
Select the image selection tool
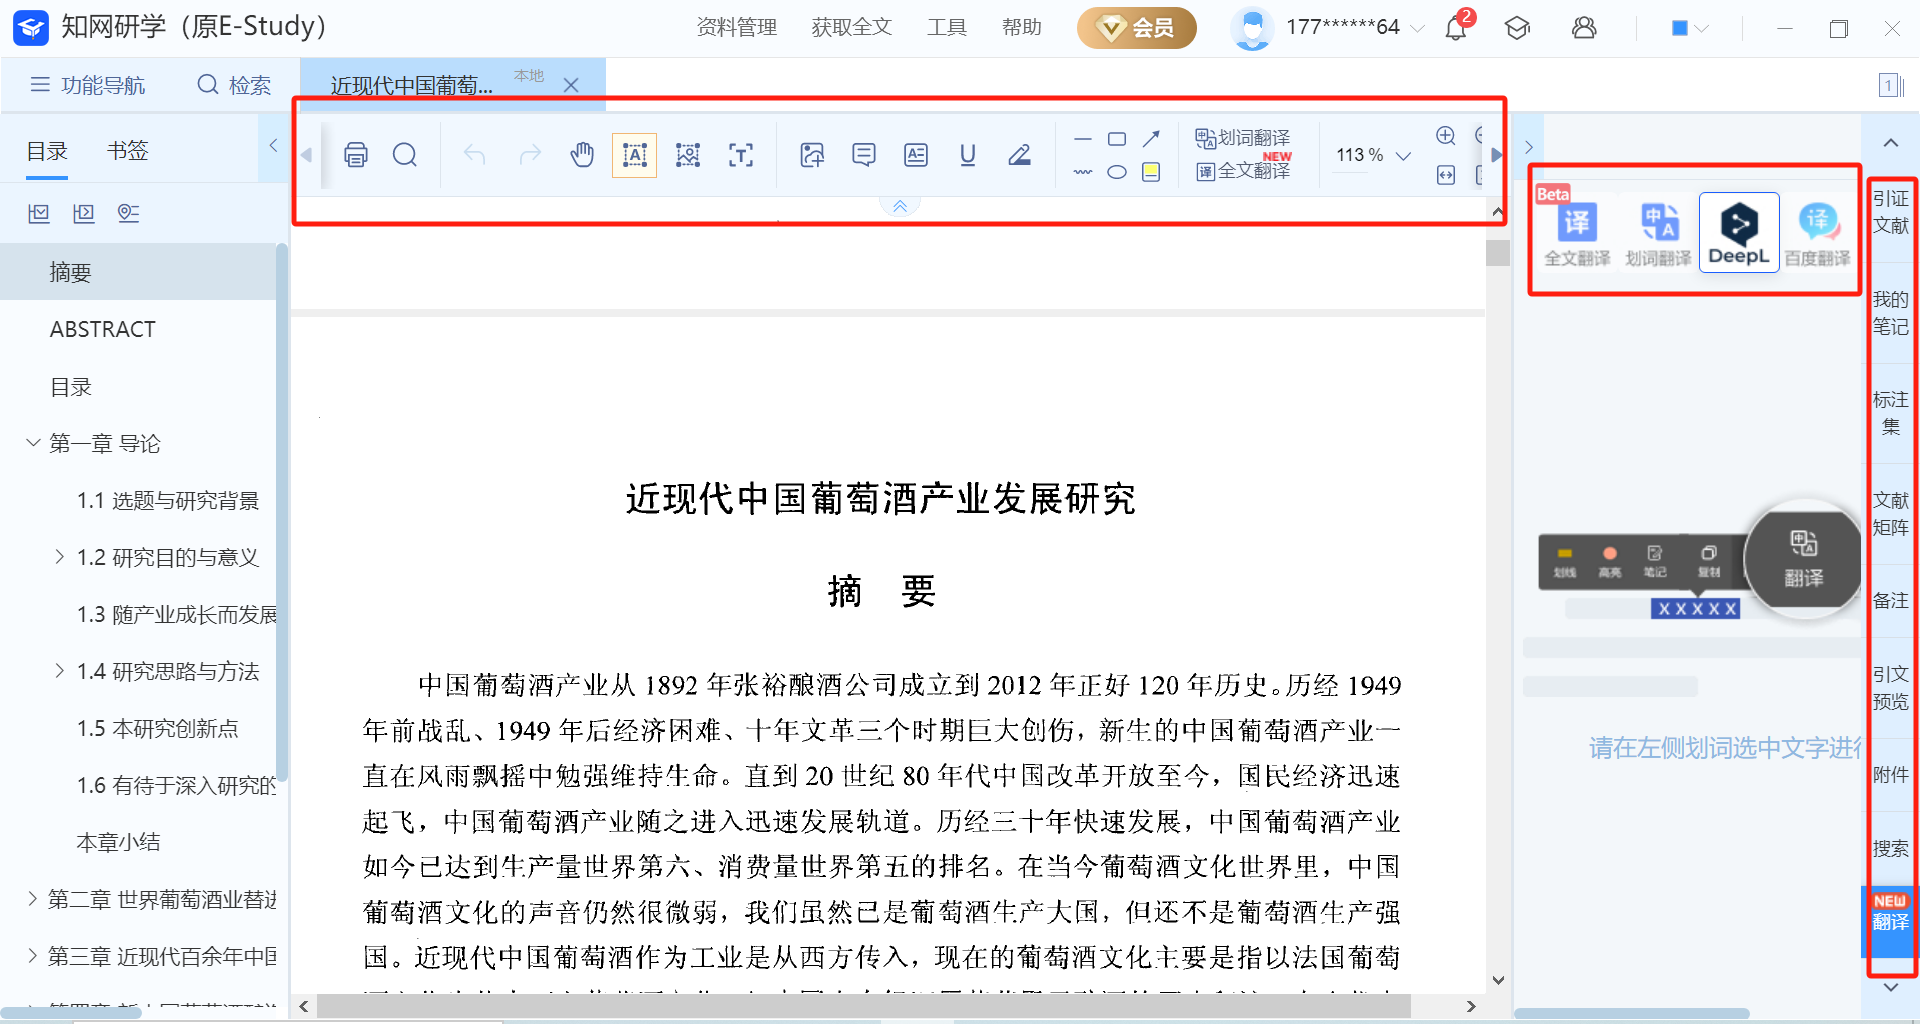point(688,155)
